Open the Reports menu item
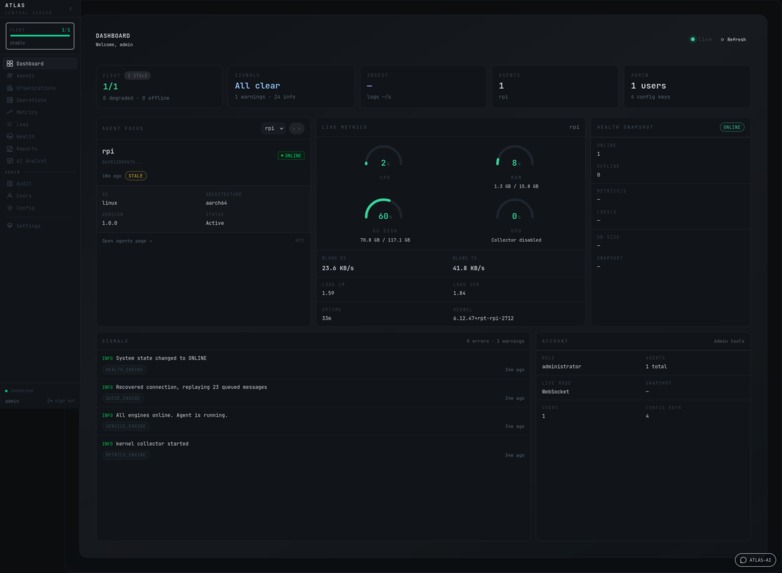Image resolution: width=782 pixels, height=573 pixels. point(40,149)
